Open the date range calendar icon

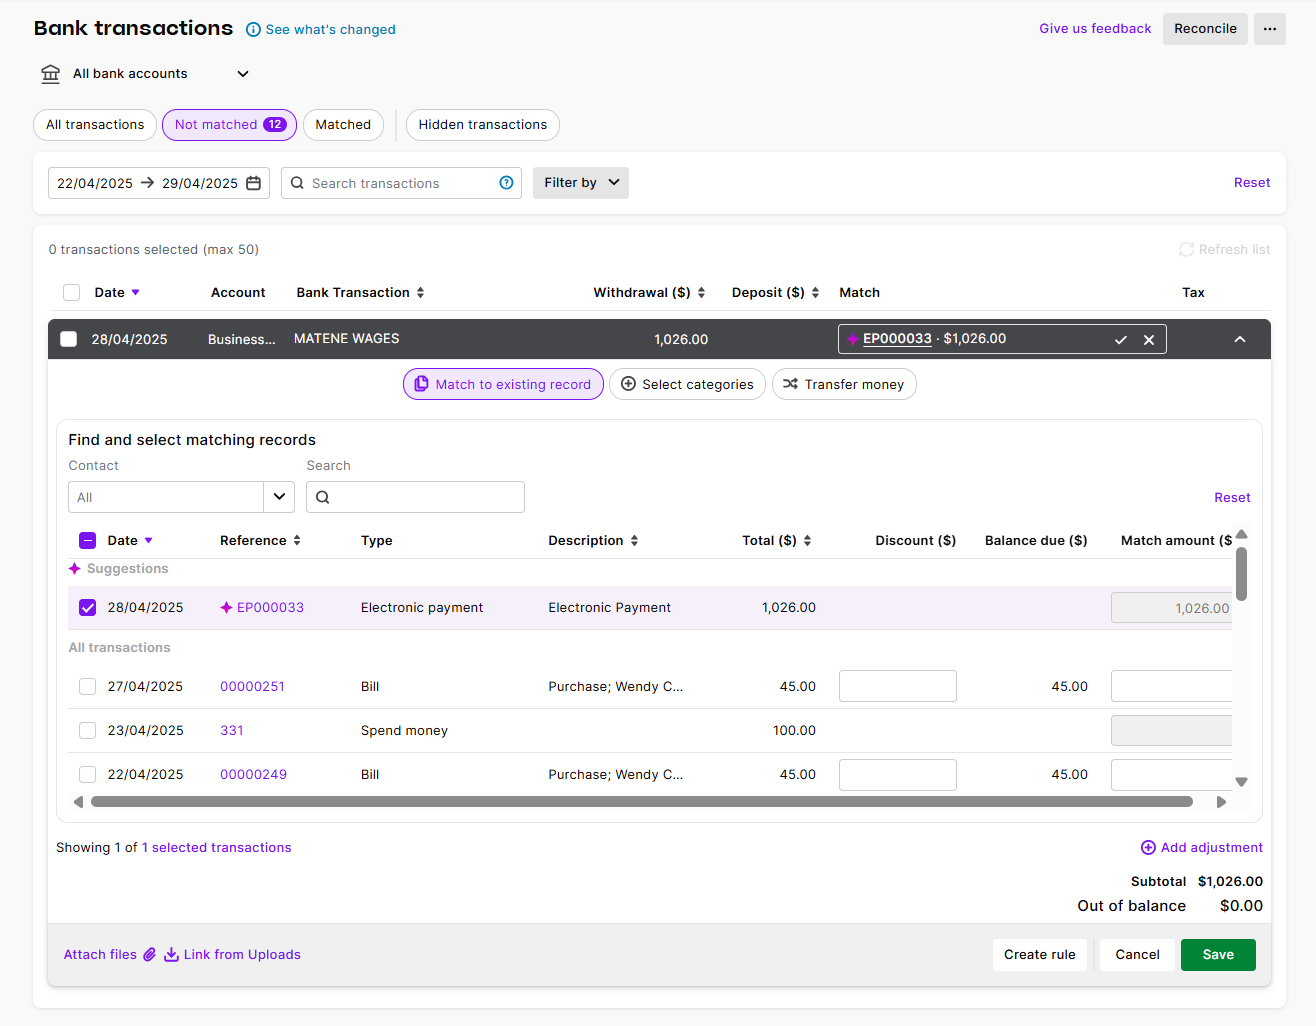coord(254,183)
